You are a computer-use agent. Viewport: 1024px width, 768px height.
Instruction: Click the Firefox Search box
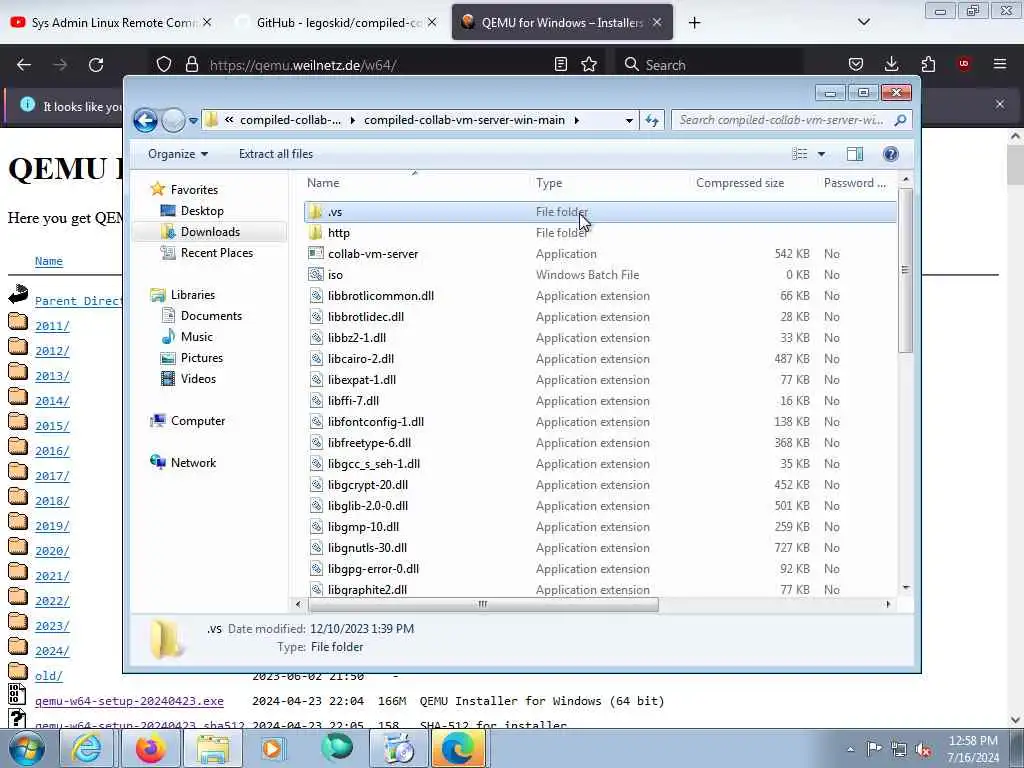point(711,65)
